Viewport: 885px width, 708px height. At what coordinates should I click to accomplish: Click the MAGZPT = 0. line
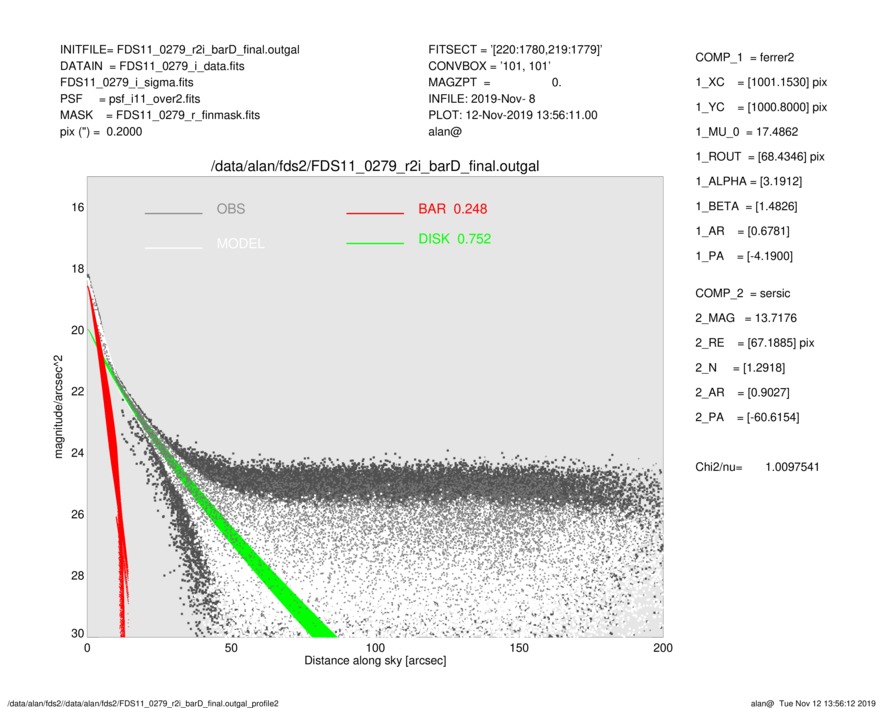pyautogui.click(x=494, y=82)
